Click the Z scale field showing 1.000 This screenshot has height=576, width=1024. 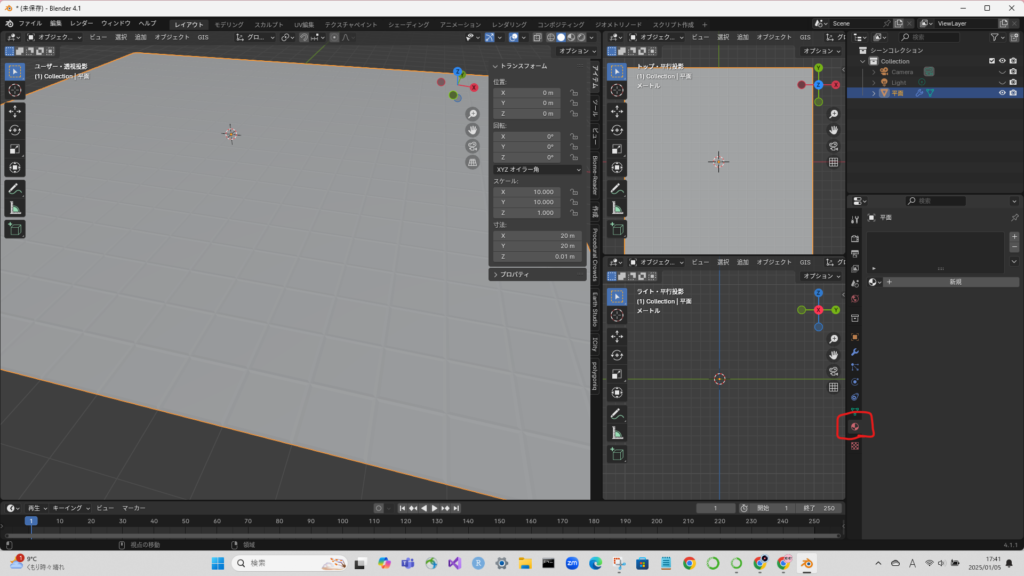coord(529,212)
